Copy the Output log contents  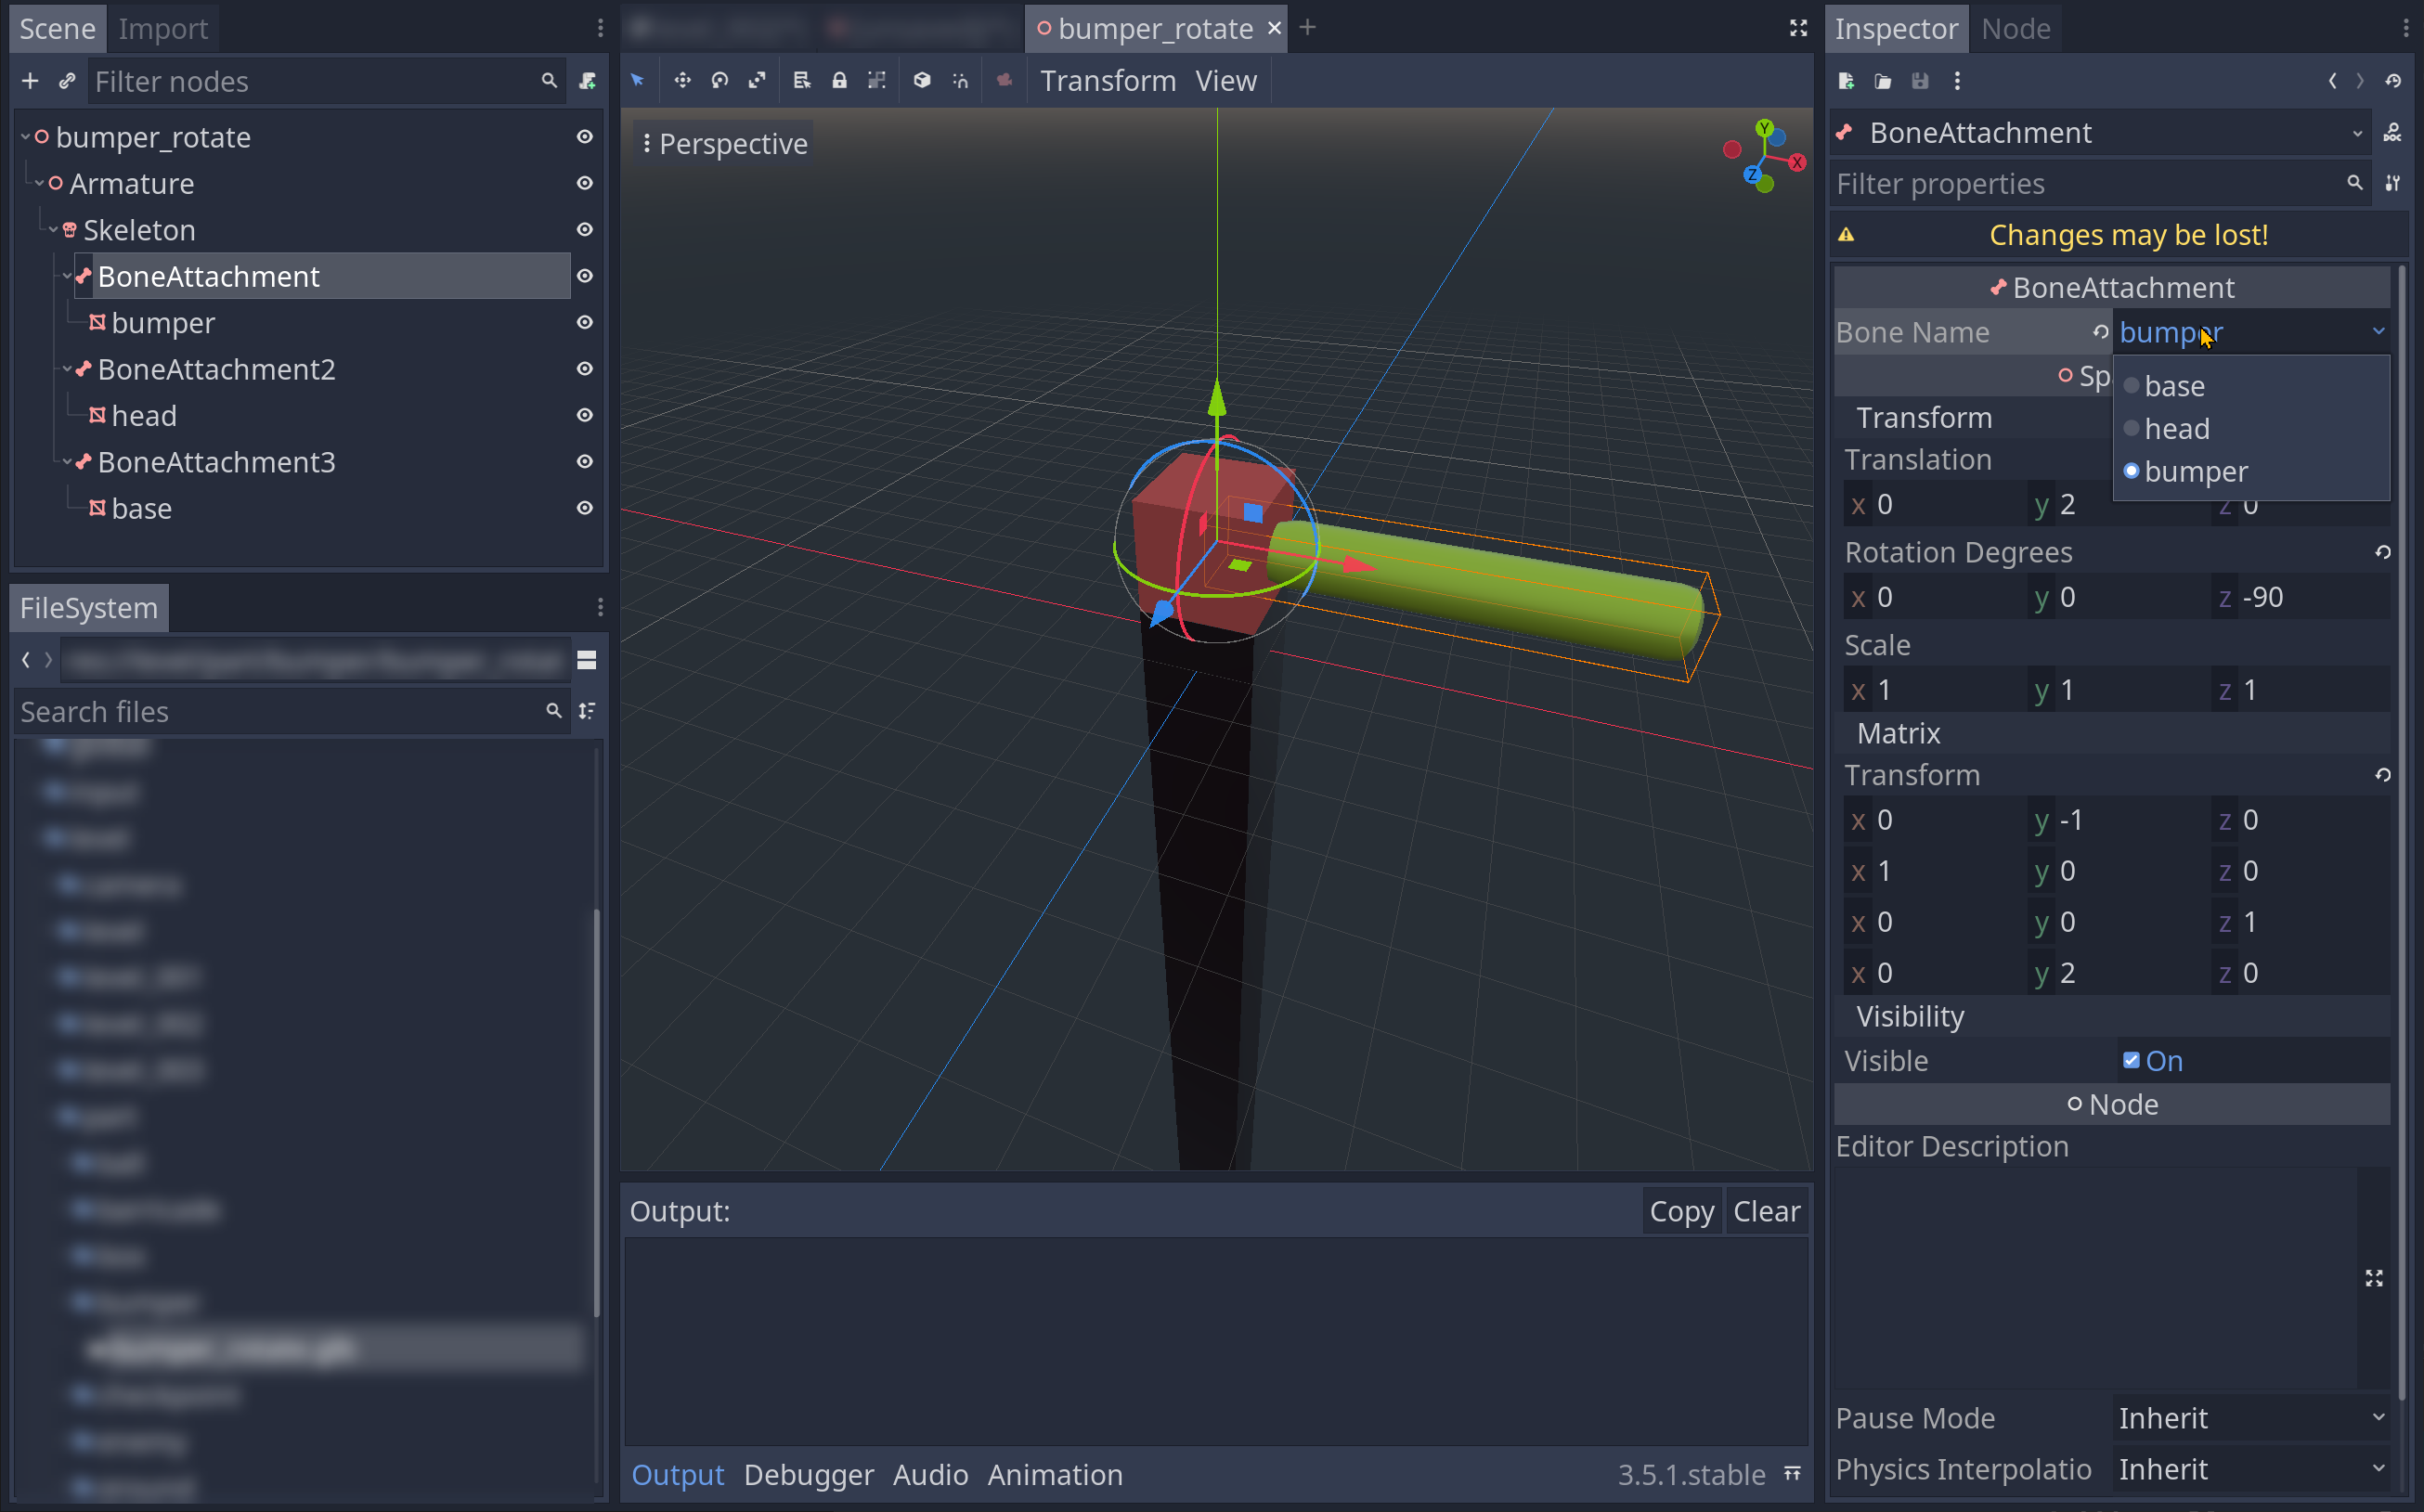coord(1681,1211)
